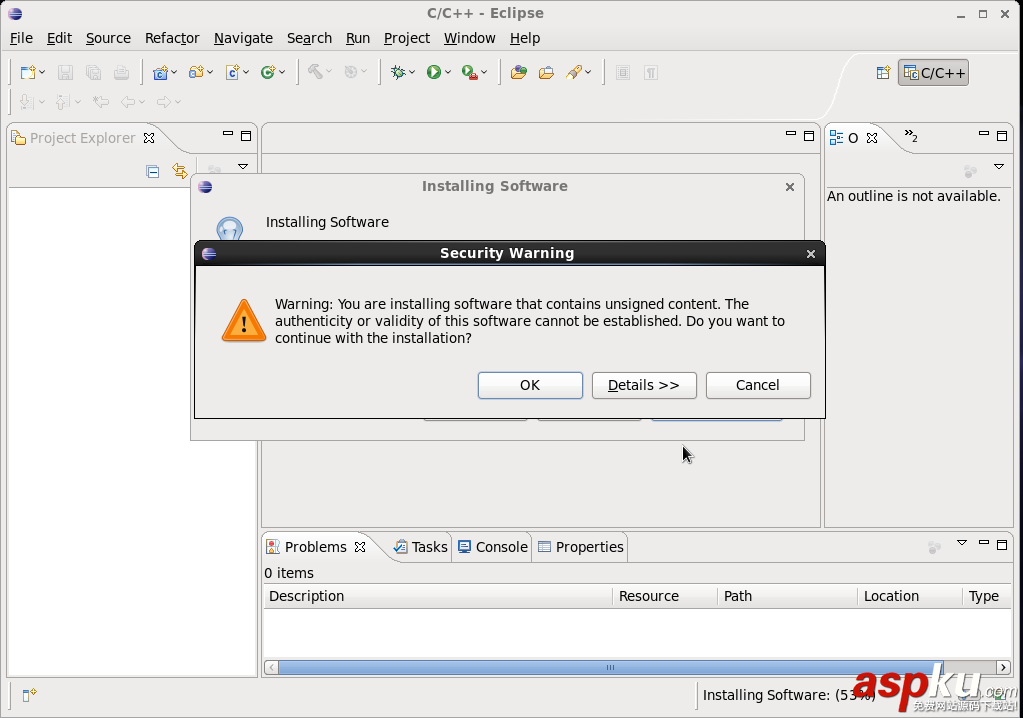Click the Problems scrollbar right arrow

click(1004, 667)
